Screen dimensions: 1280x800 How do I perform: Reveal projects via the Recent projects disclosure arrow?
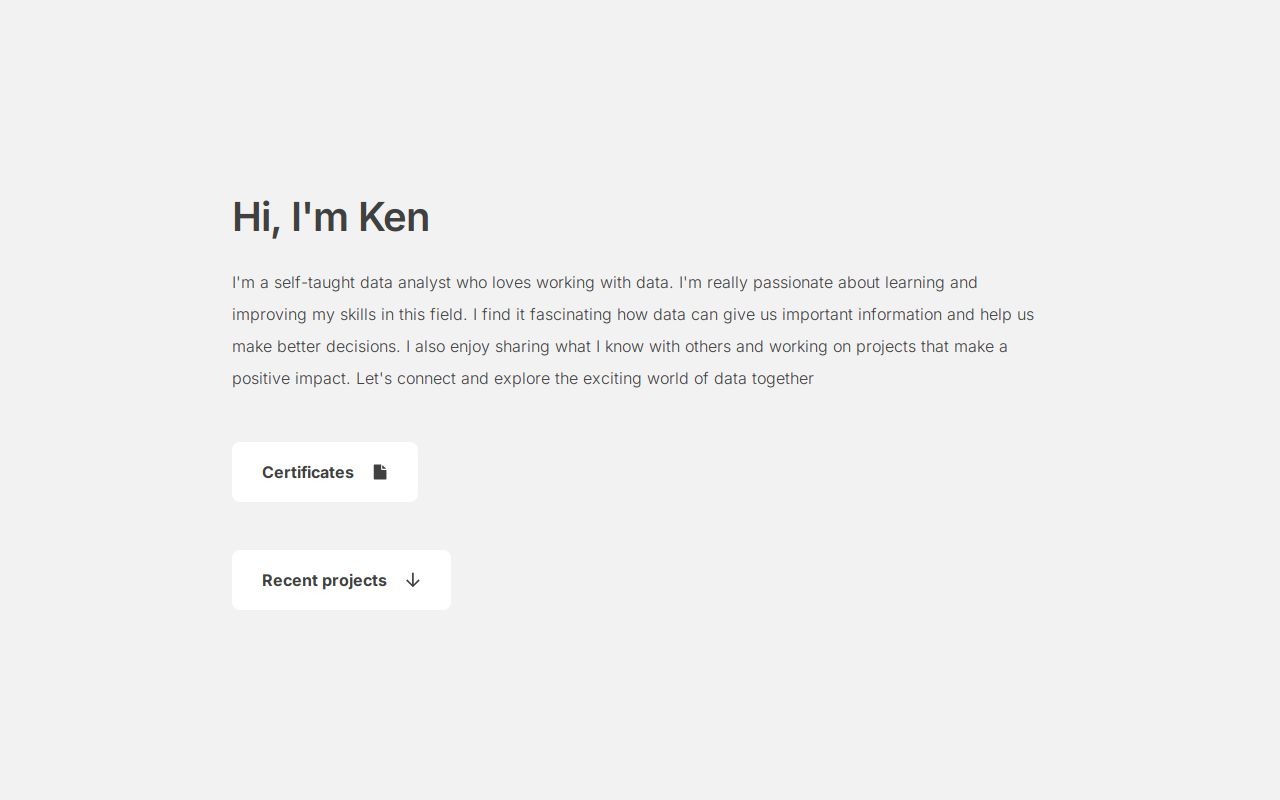click(412, 580)
